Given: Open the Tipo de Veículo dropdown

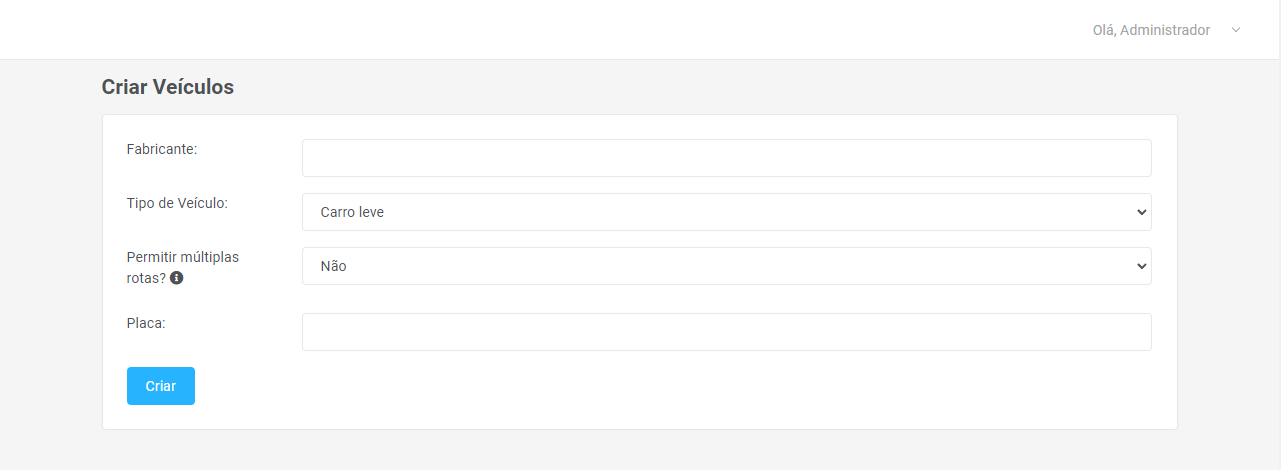Looking at the screenshot, I should pyautogui.click(x=726, y=212).
